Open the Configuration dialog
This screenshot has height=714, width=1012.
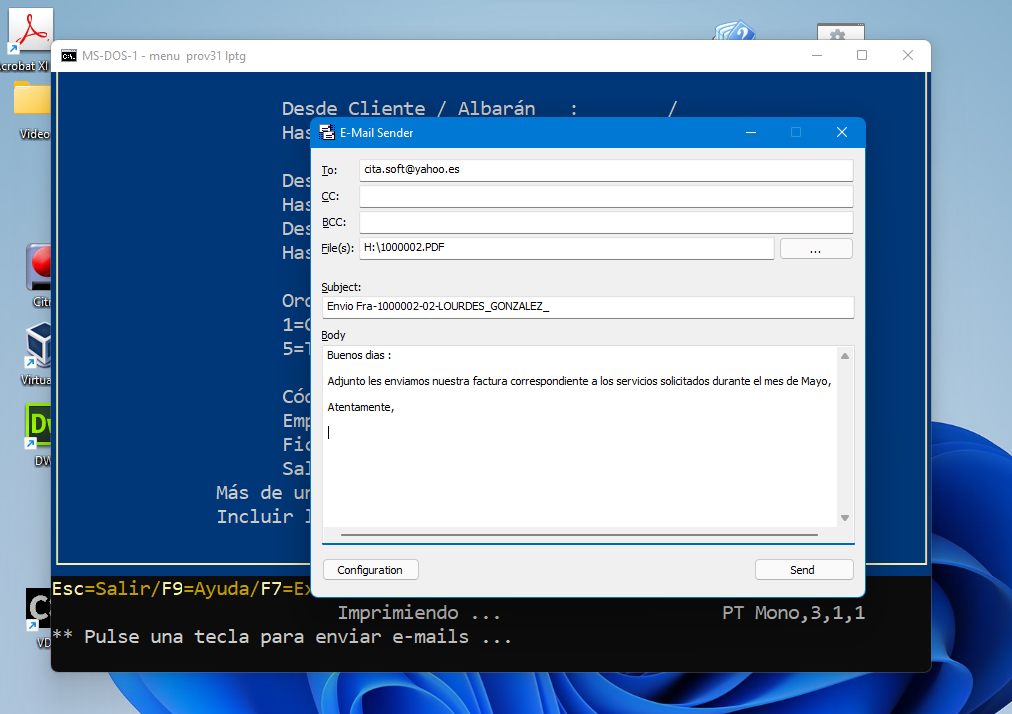pyautogui.click(x=370, y=569)
